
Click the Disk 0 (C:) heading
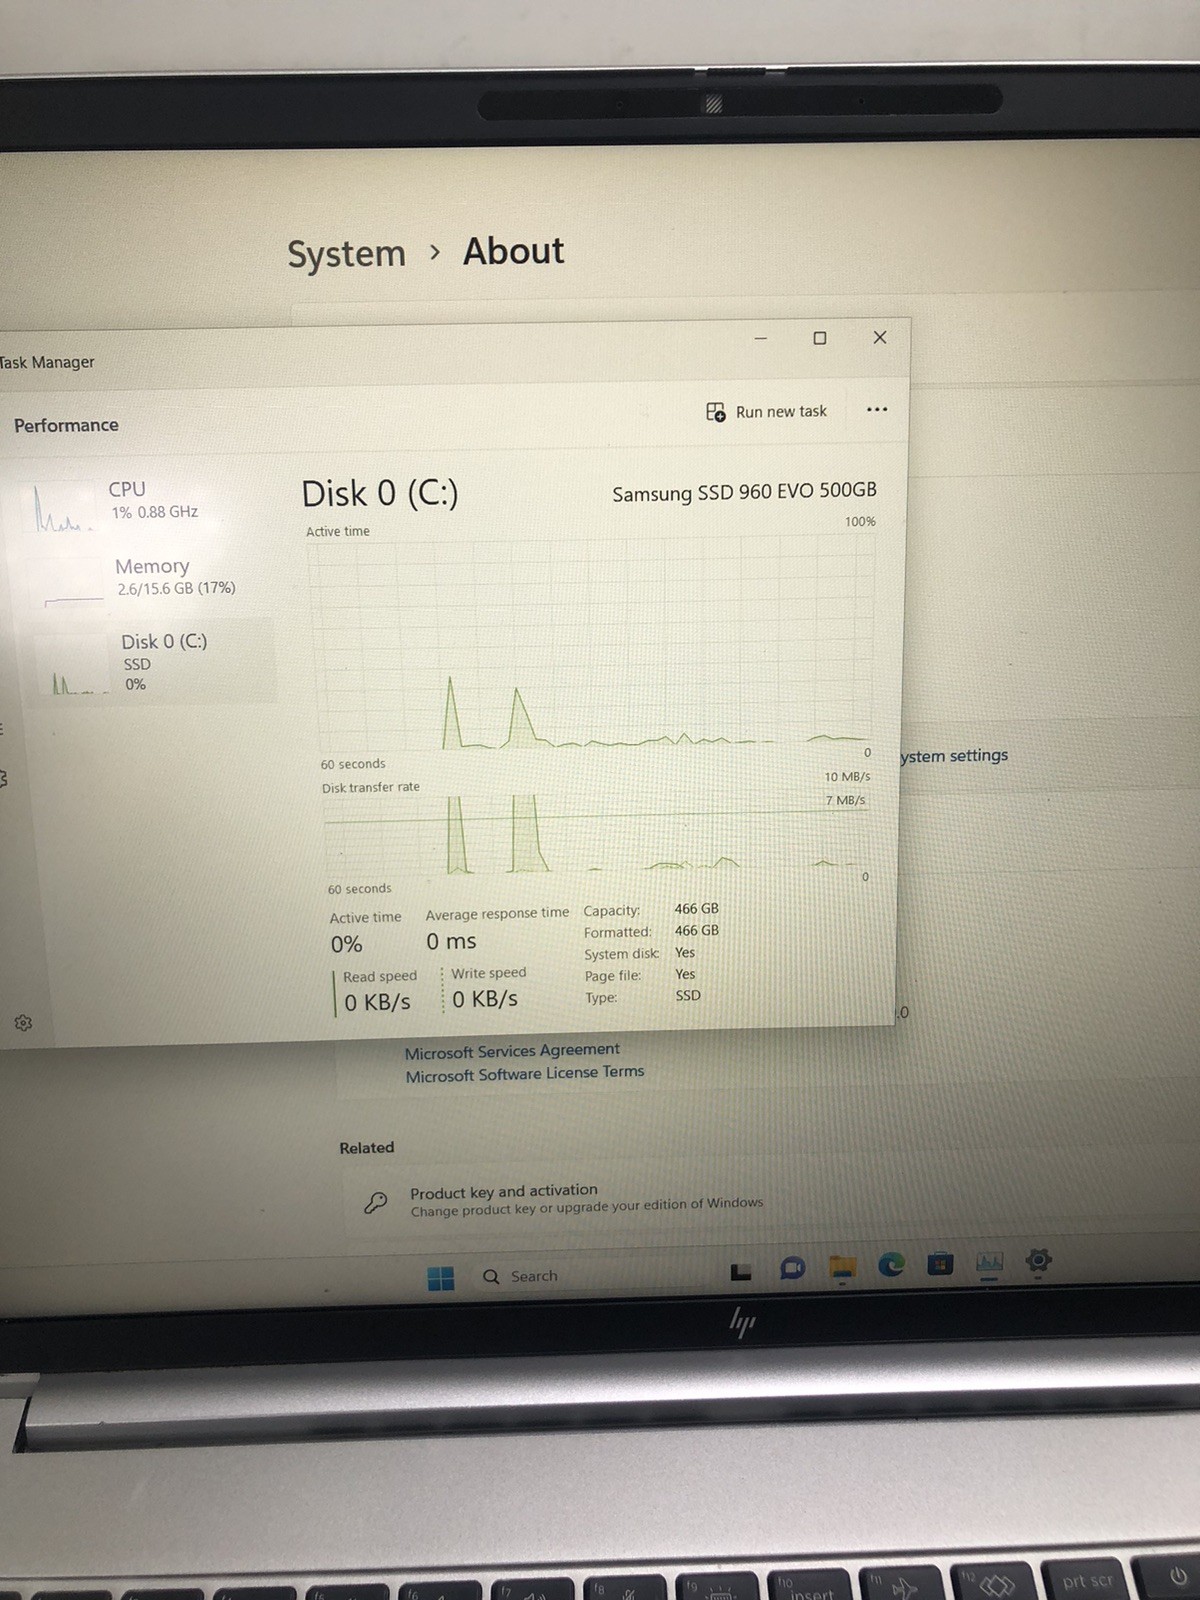[380, 494]
